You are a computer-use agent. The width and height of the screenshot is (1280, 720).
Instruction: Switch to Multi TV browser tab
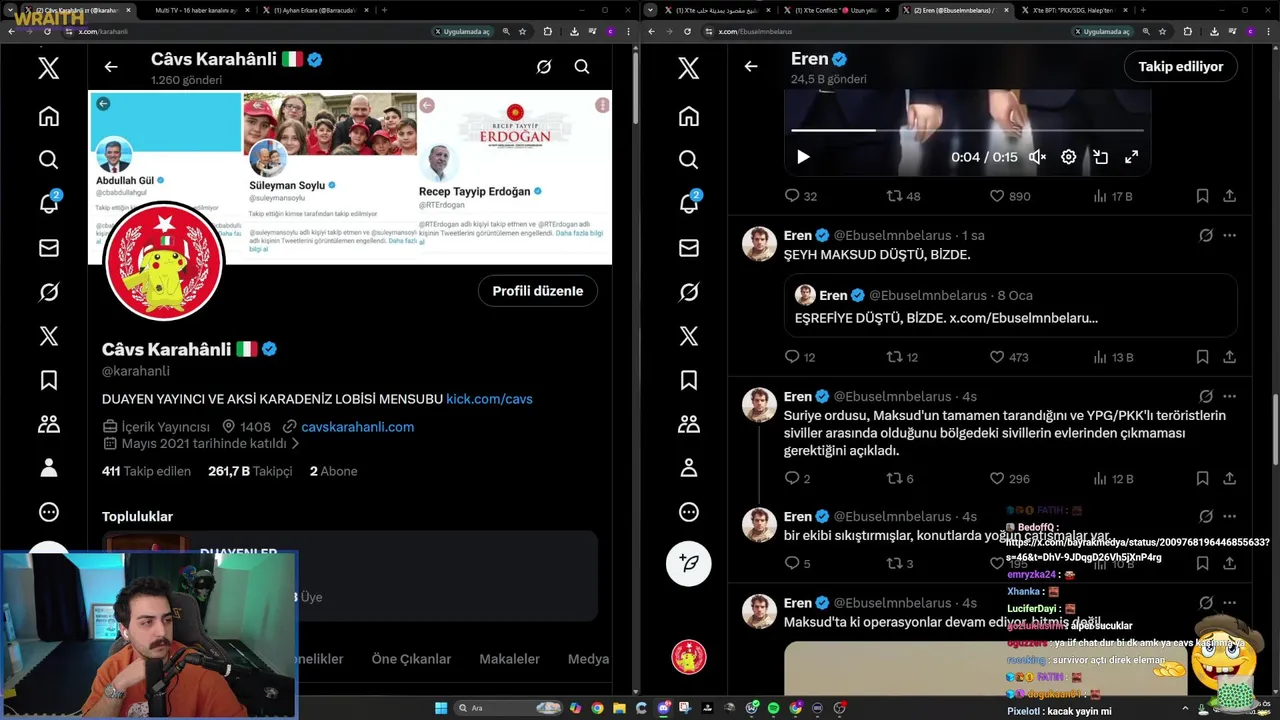pos(196,10)
